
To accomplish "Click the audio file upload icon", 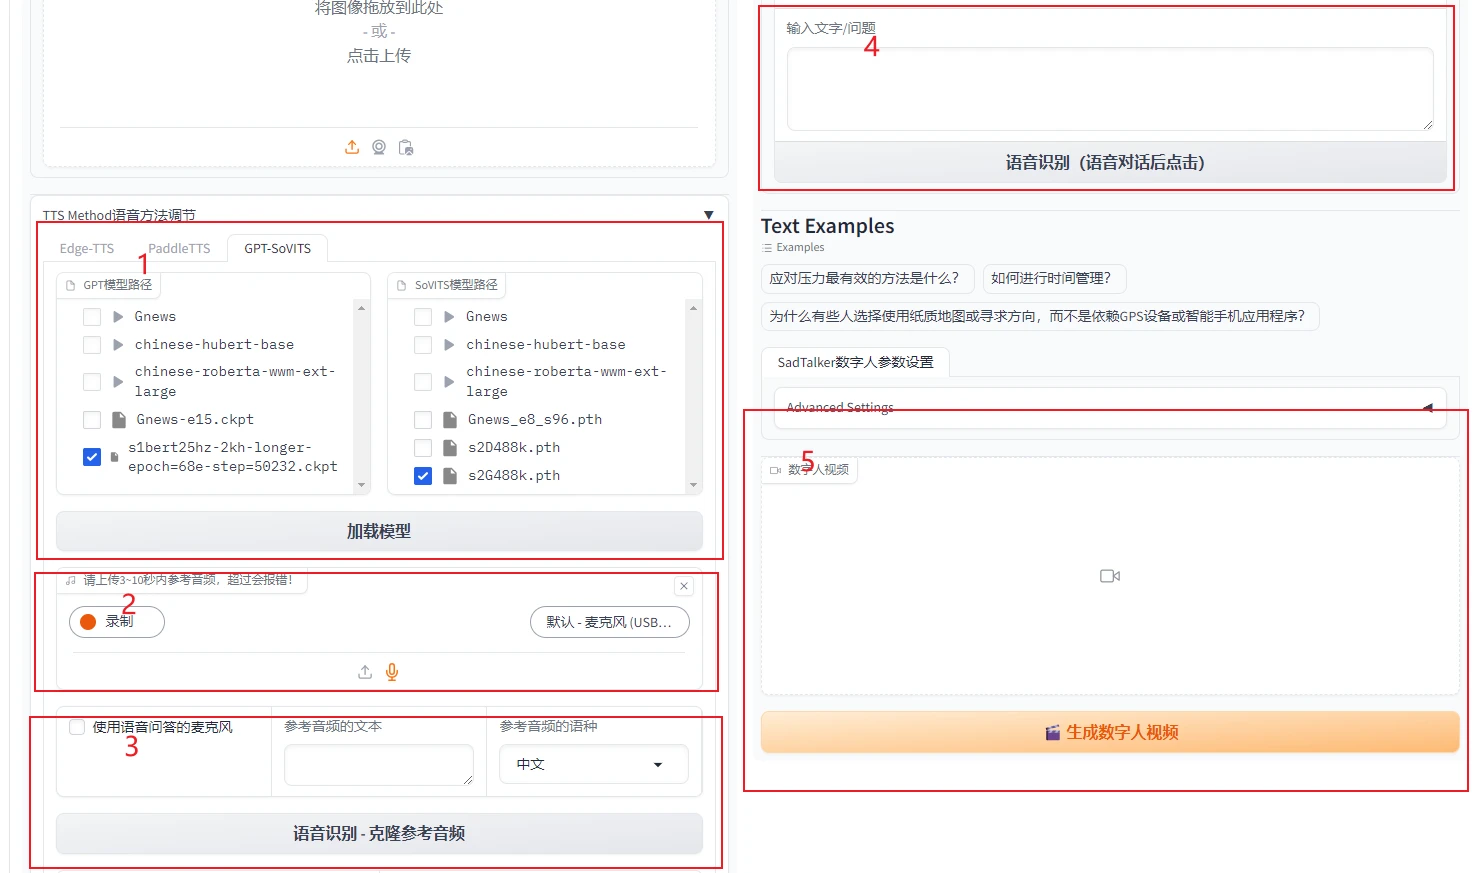I will click(x=365, y=672).
